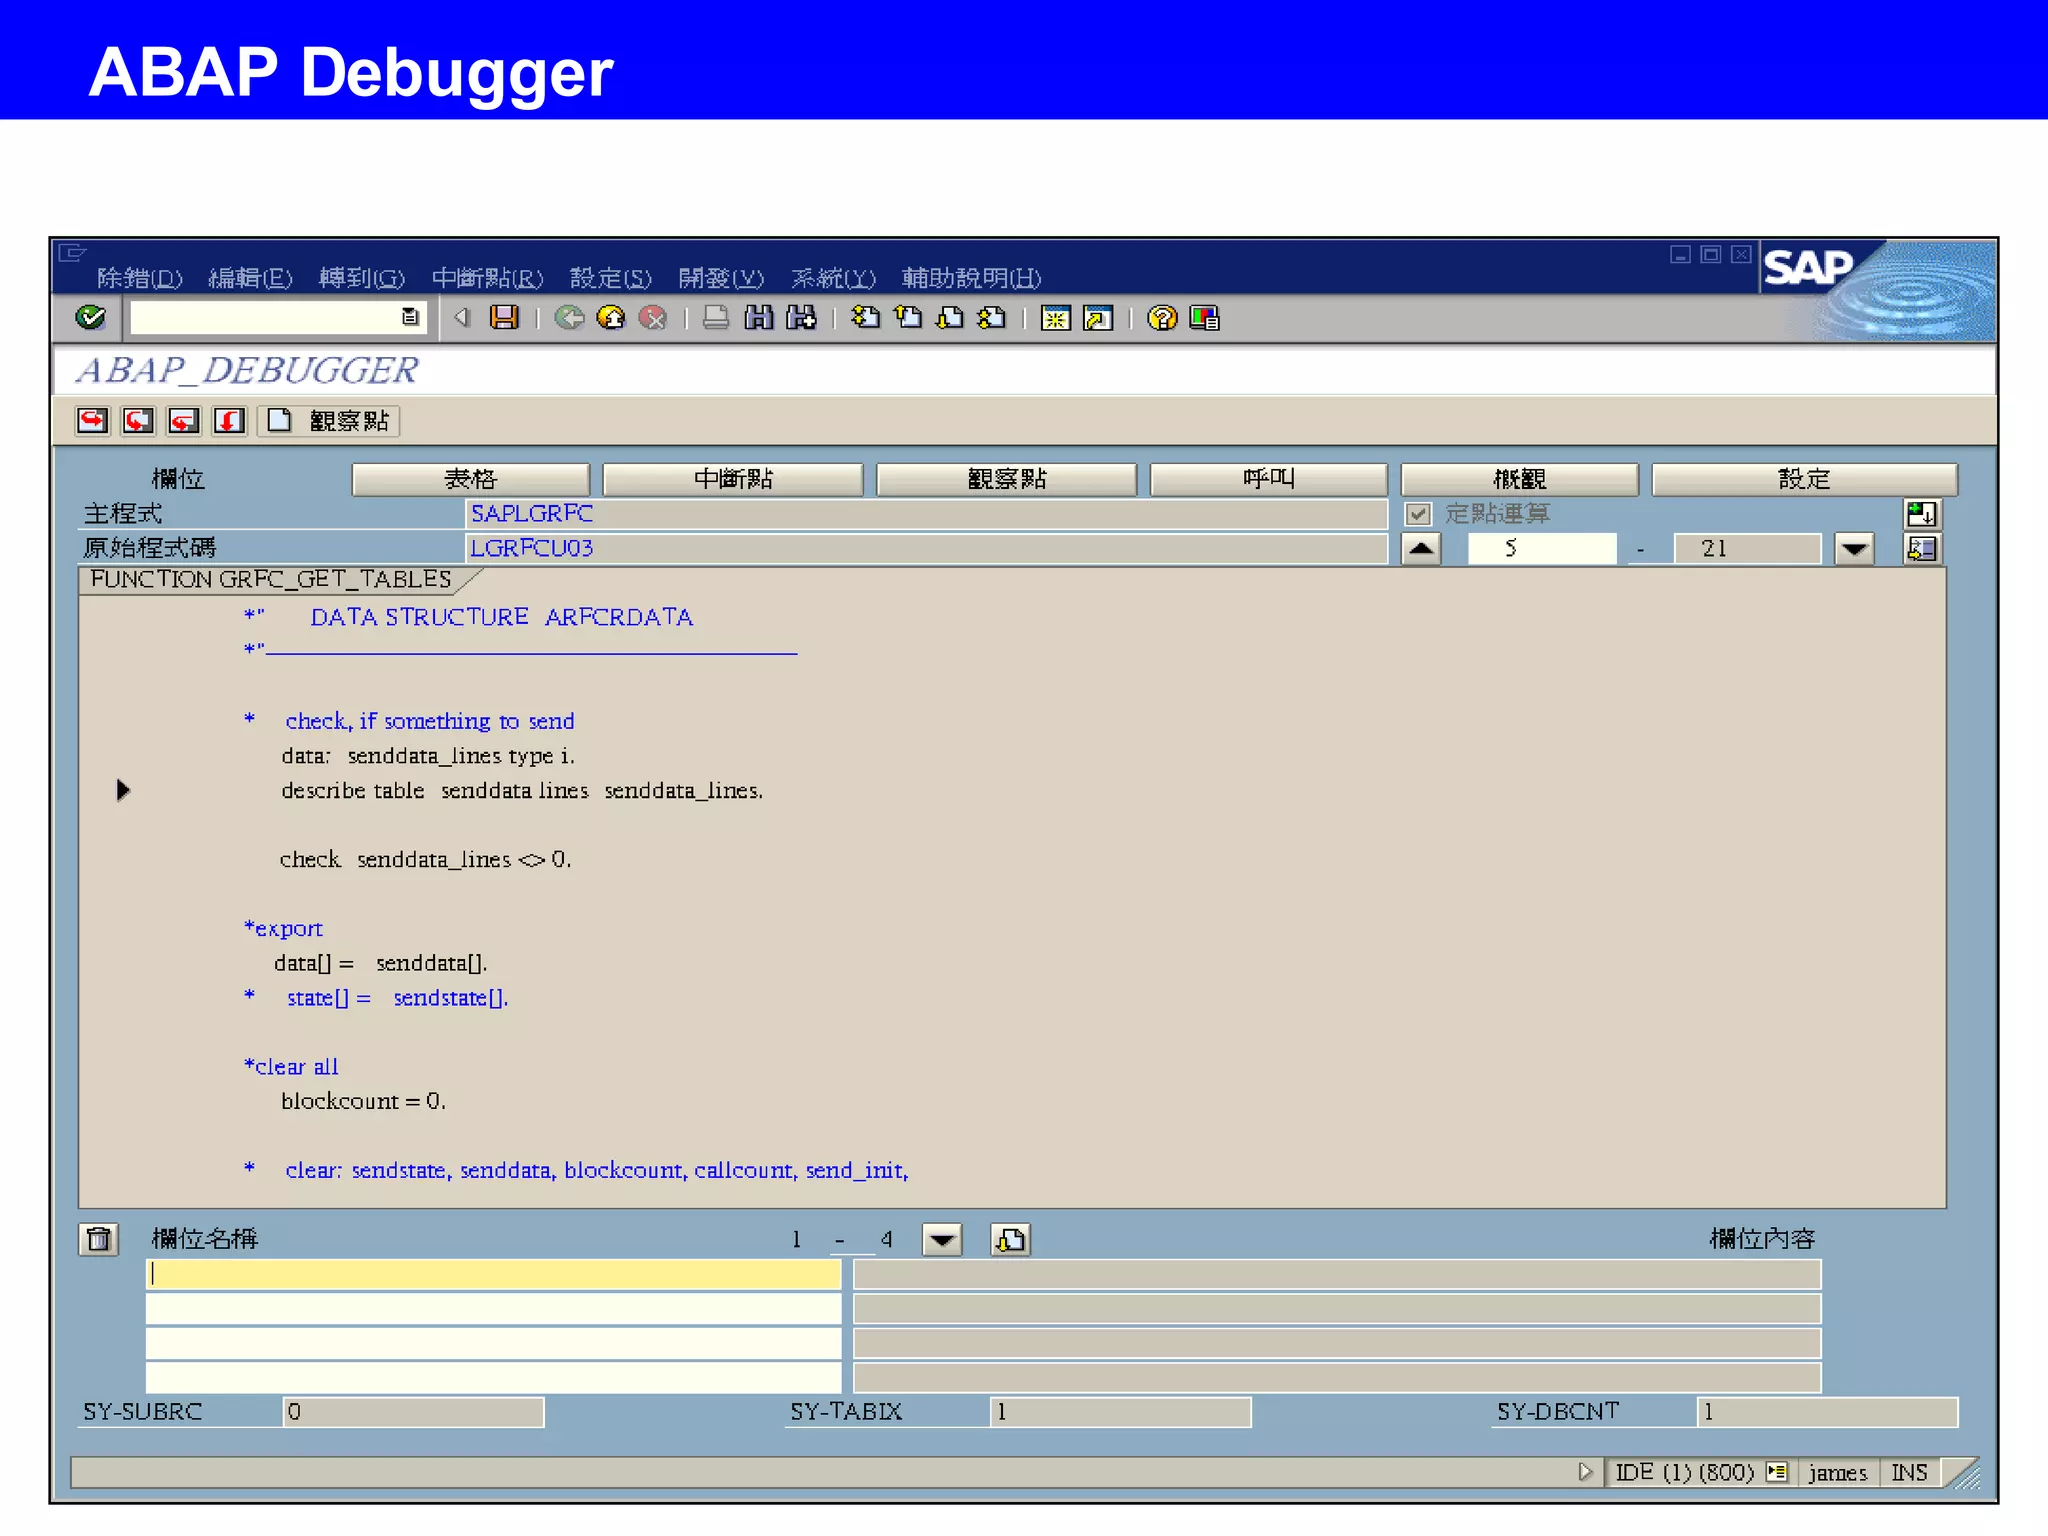Screen dimensions: 2048x1536
Task: Click the Last Page icon
Action: pyautogui.click(x=992, y=318)
